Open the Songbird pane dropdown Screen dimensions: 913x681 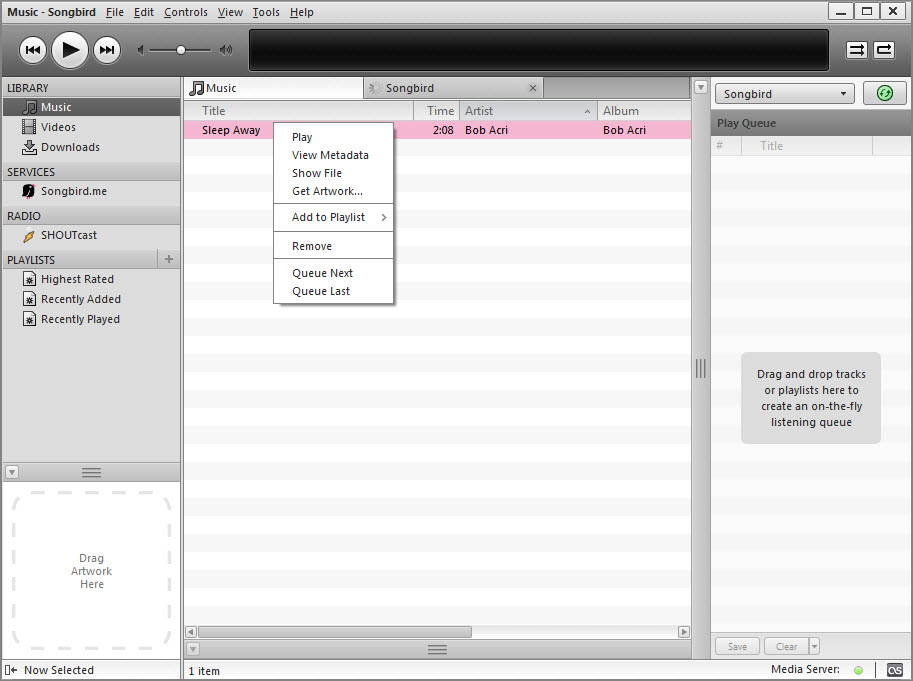point(784,94)
